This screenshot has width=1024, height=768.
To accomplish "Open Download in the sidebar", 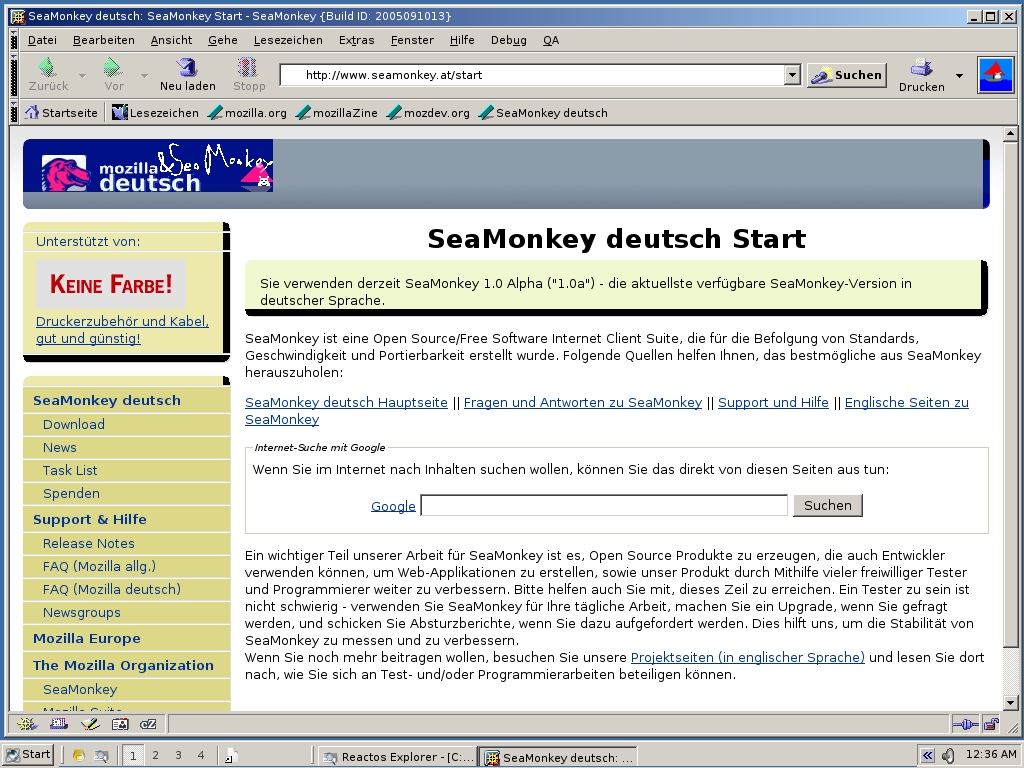I will click(x=74, y=424).
